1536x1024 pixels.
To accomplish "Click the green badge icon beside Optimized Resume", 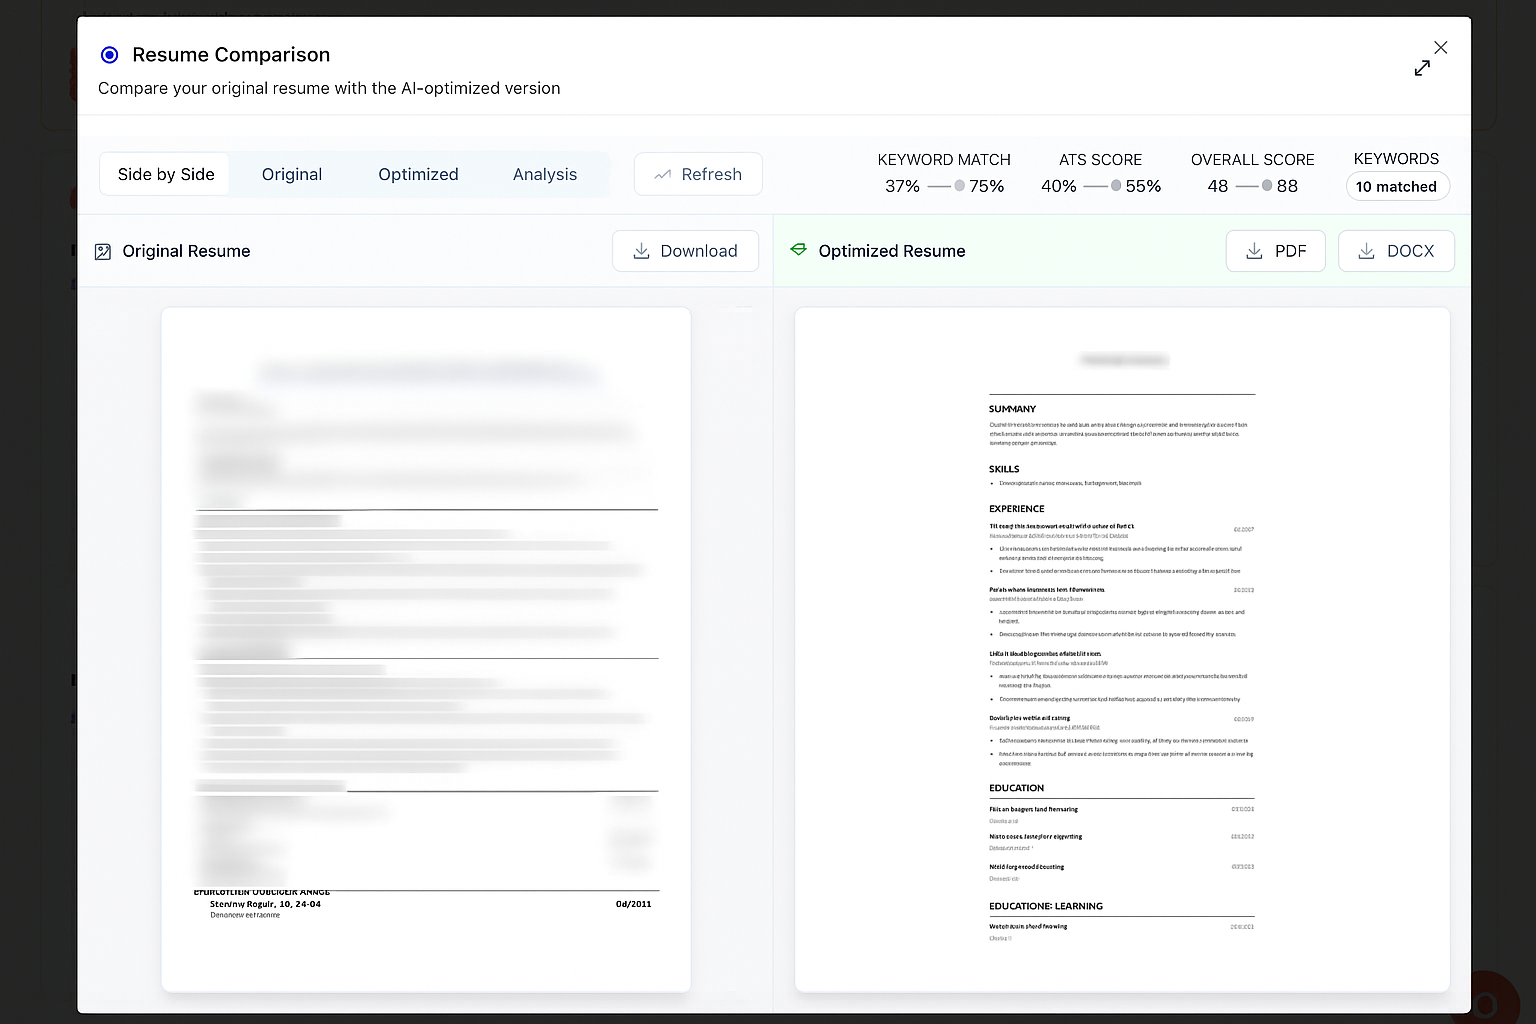I will (x=798, y=250).
